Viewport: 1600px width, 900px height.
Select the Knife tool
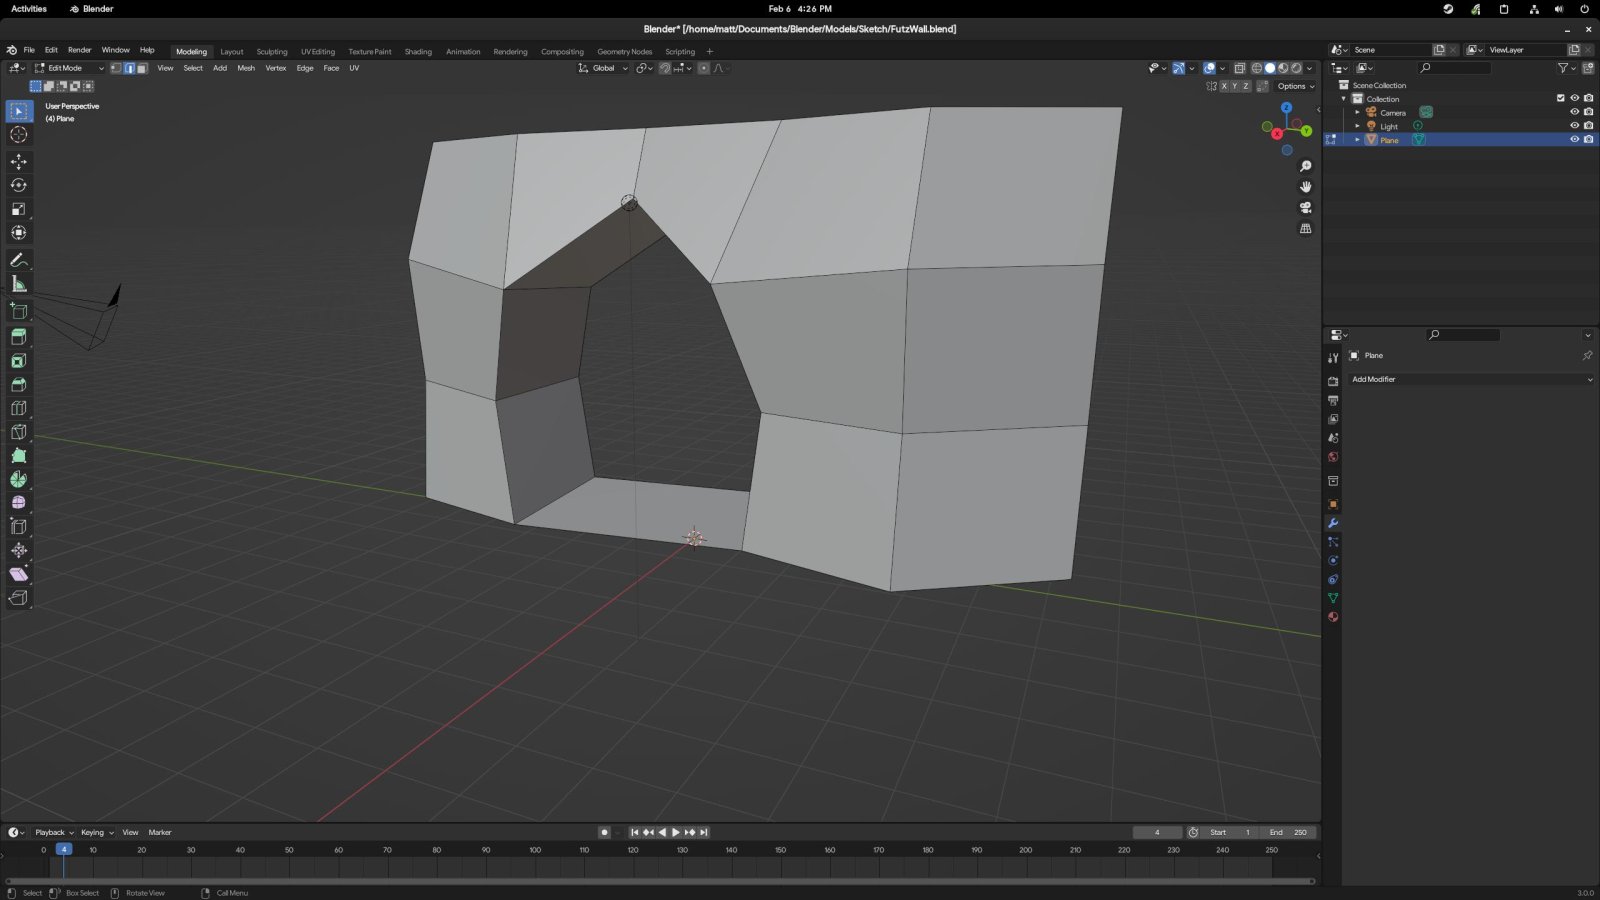click(18, 432)
